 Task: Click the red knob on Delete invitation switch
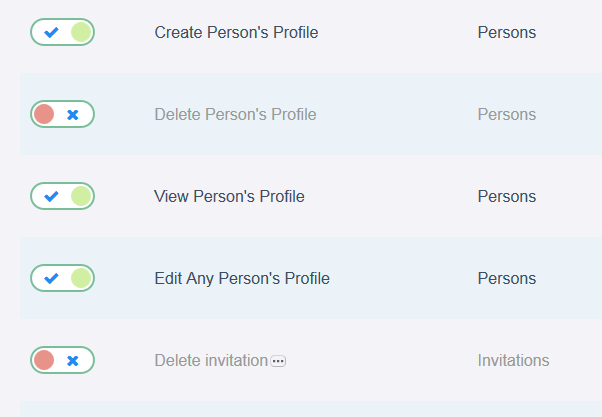[x=44, y=360]
